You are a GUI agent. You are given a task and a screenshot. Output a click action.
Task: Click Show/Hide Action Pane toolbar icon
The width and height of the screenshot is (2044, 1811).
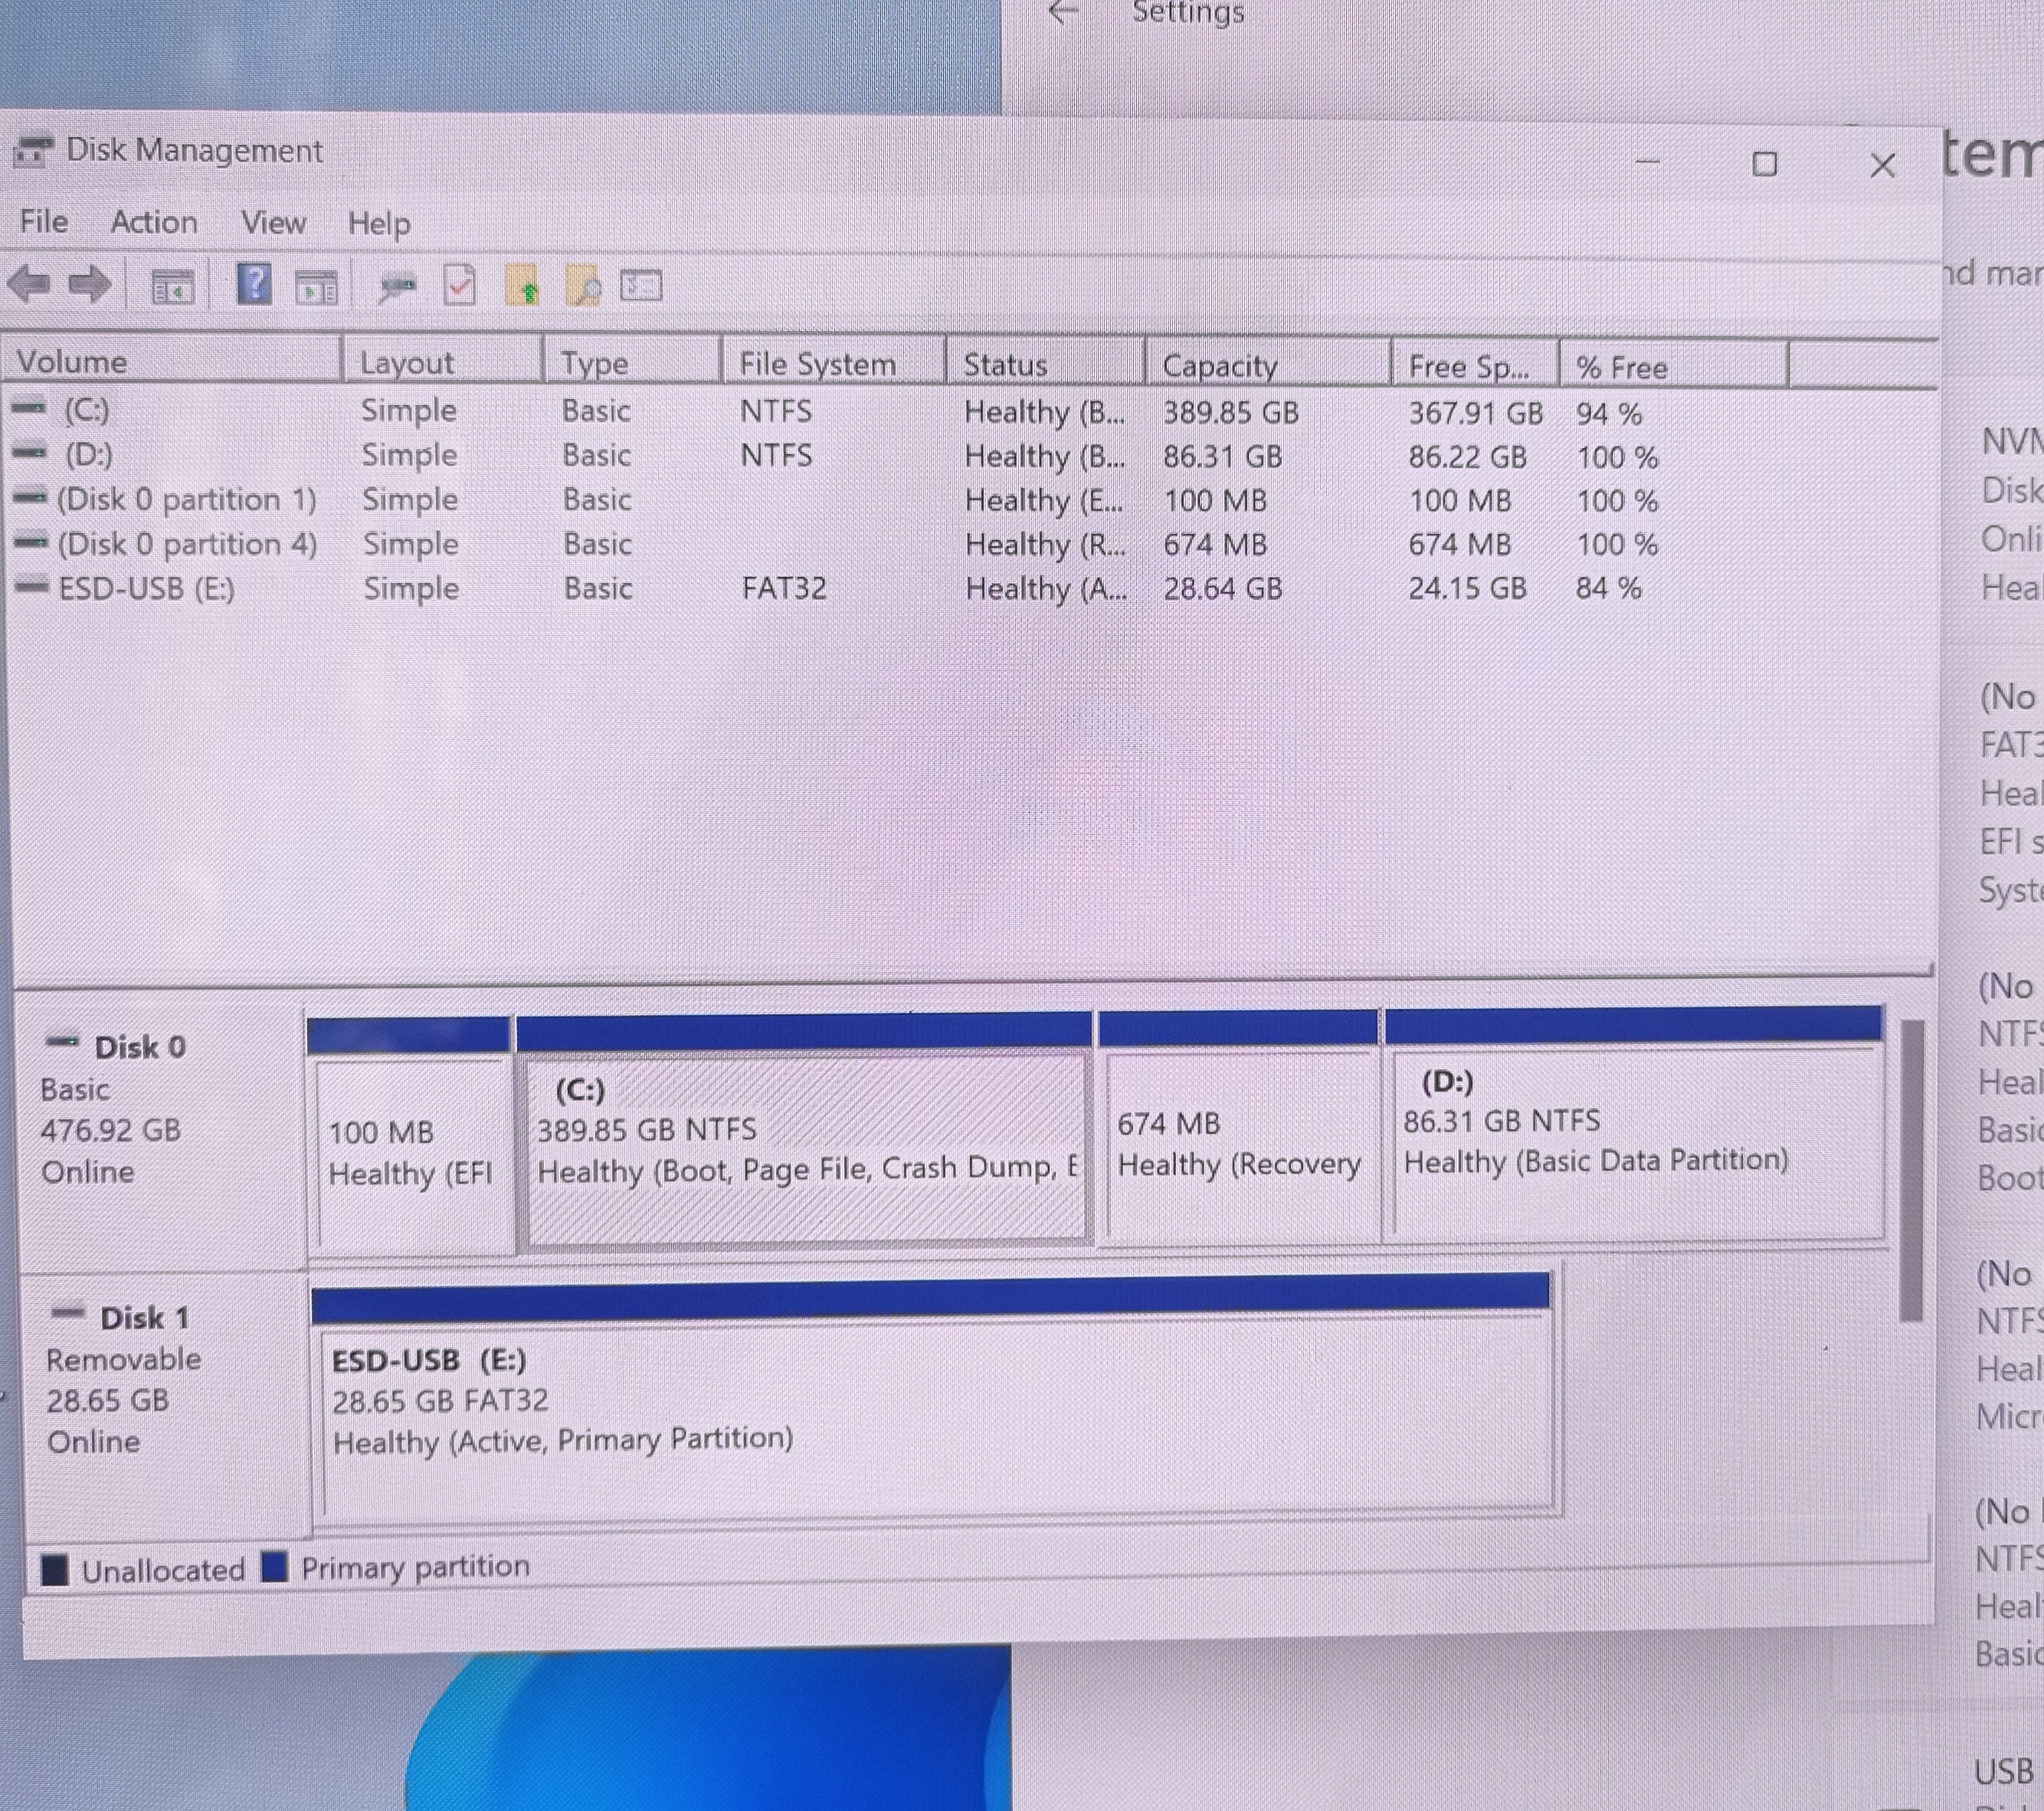pyautogui.click(x=316, y=288)
